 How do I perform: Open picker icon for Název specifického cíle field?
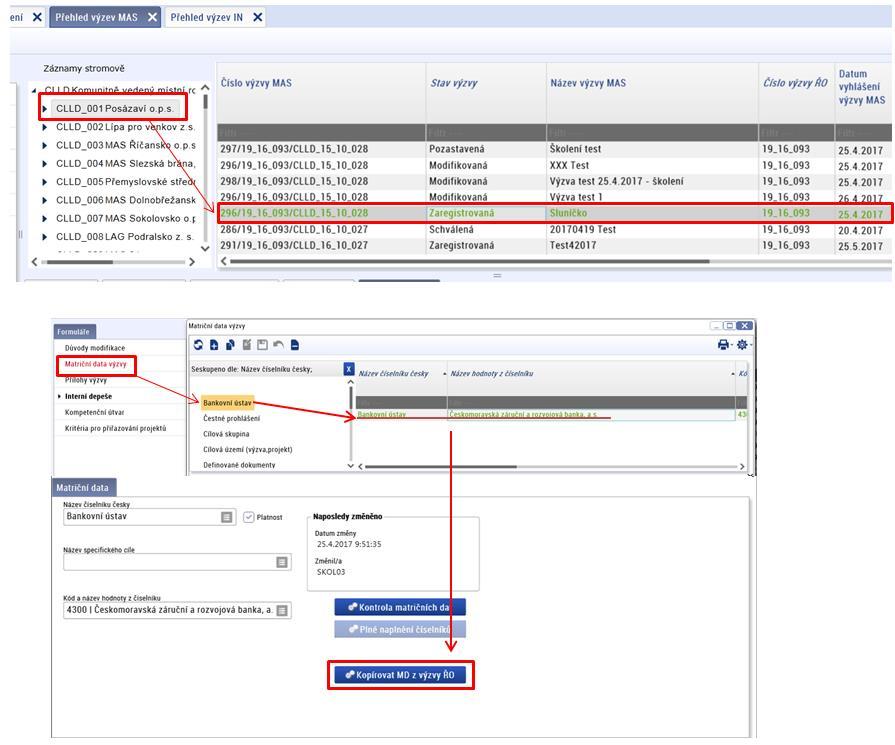(282, 562)
